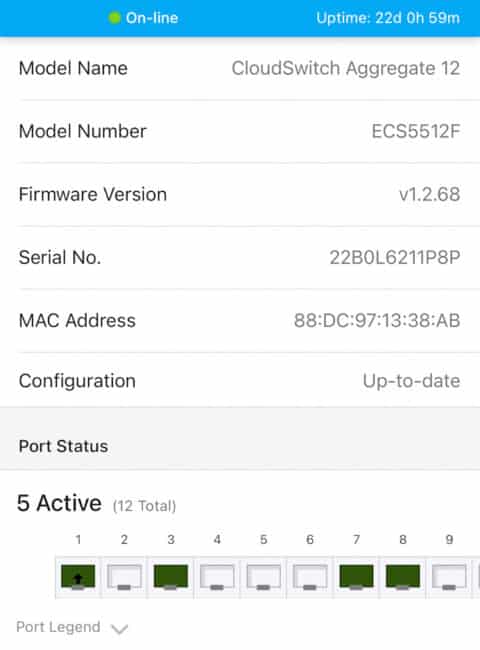This screenshot has width=480, height=650.
Task: Select inactive port 4 icon
Action: point(217,577)
